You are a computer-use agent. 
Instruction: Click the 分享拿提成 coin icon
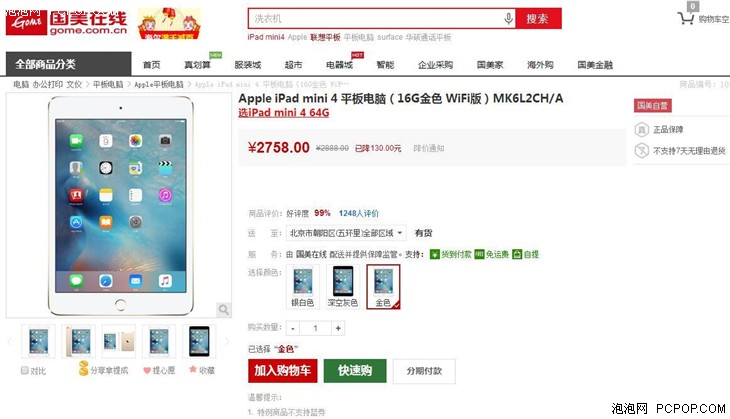click(83, 368)
